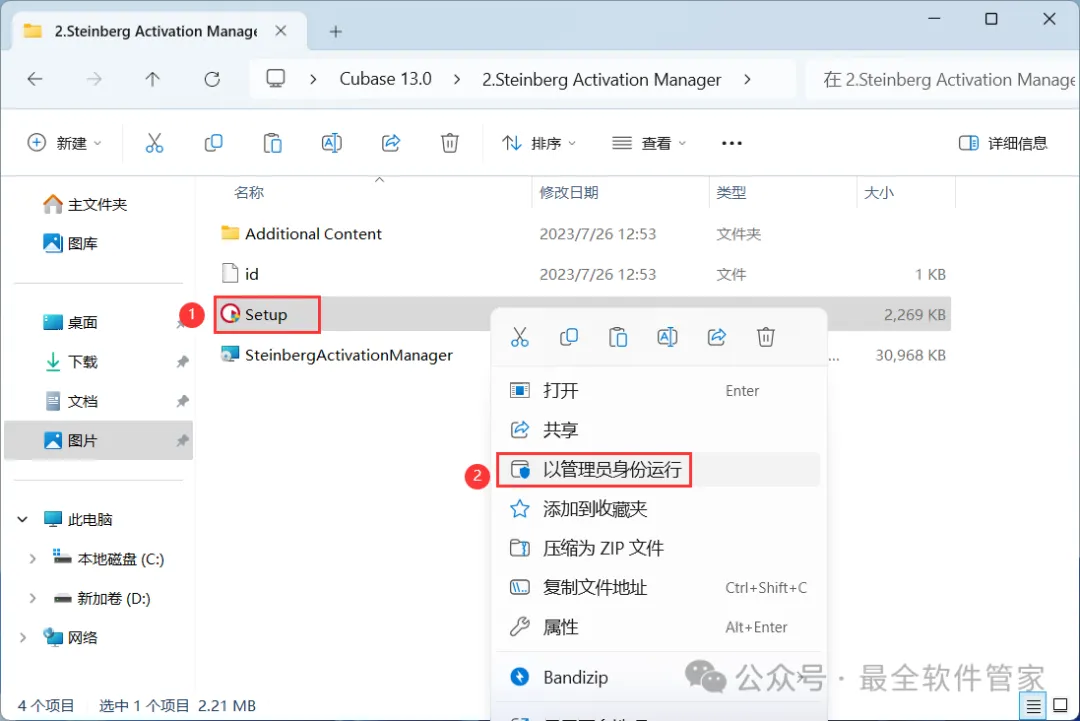
Task: Toggle the 详细信息 details pane
Action: tap(1003, 143)
